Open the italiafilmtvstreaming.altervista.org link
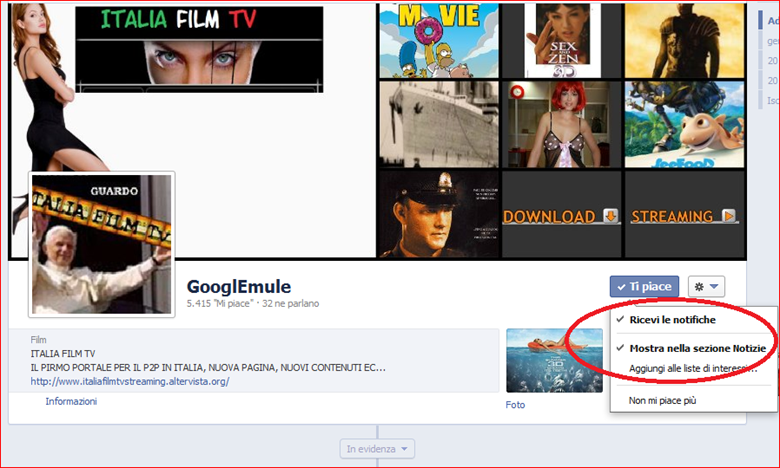 (130, 381)
